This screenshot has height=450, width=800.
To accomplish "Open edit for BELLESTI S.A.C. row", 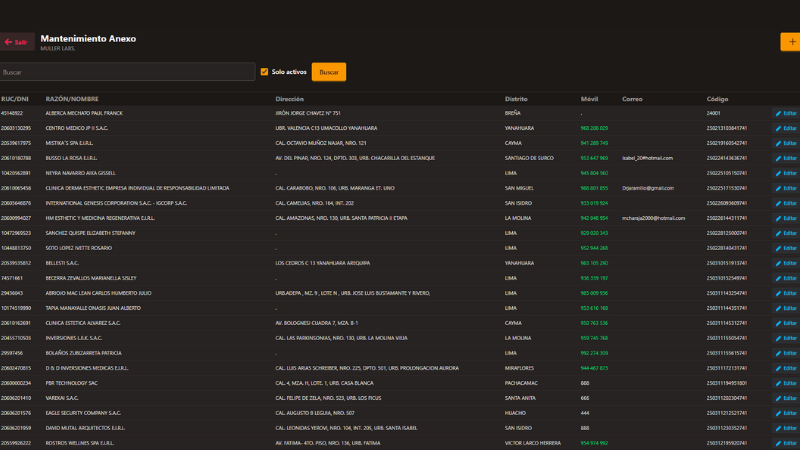I will 786,263.
